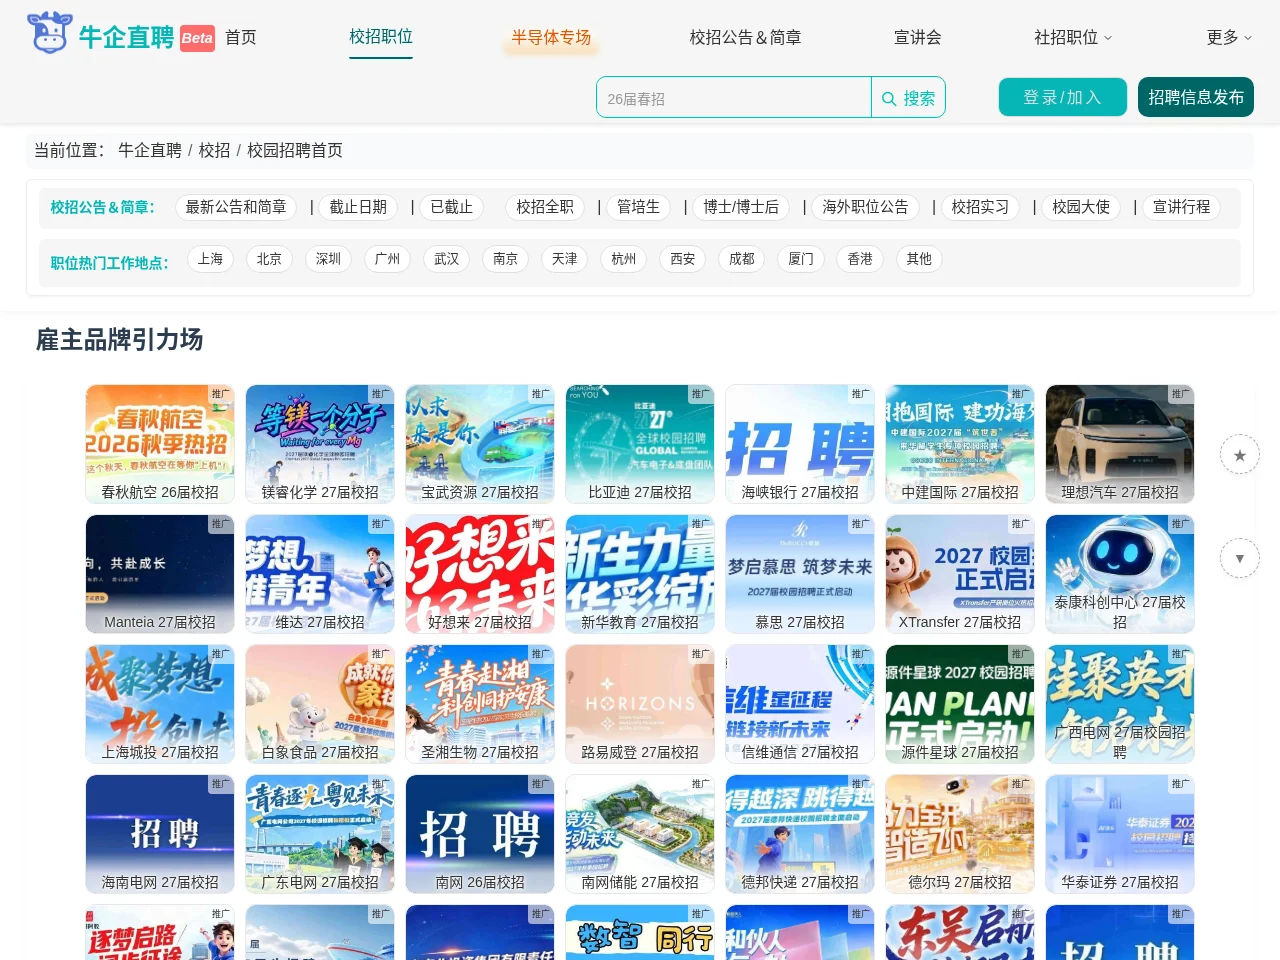The height and width of the screenshot is (960, 1280).
Task: Filter job locations by 北京
Action: tap(269, 259)
